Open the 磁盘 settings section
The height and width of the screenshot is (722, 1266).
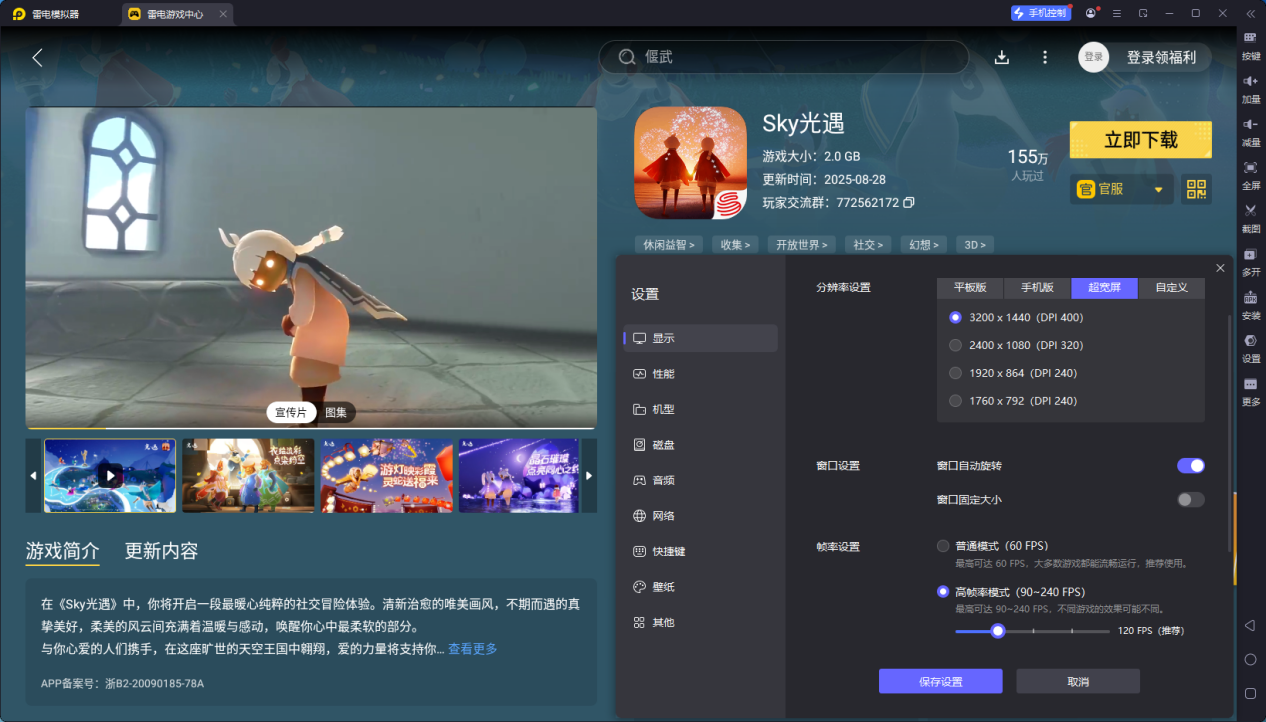pyautogui.click(x=700, y=445)
